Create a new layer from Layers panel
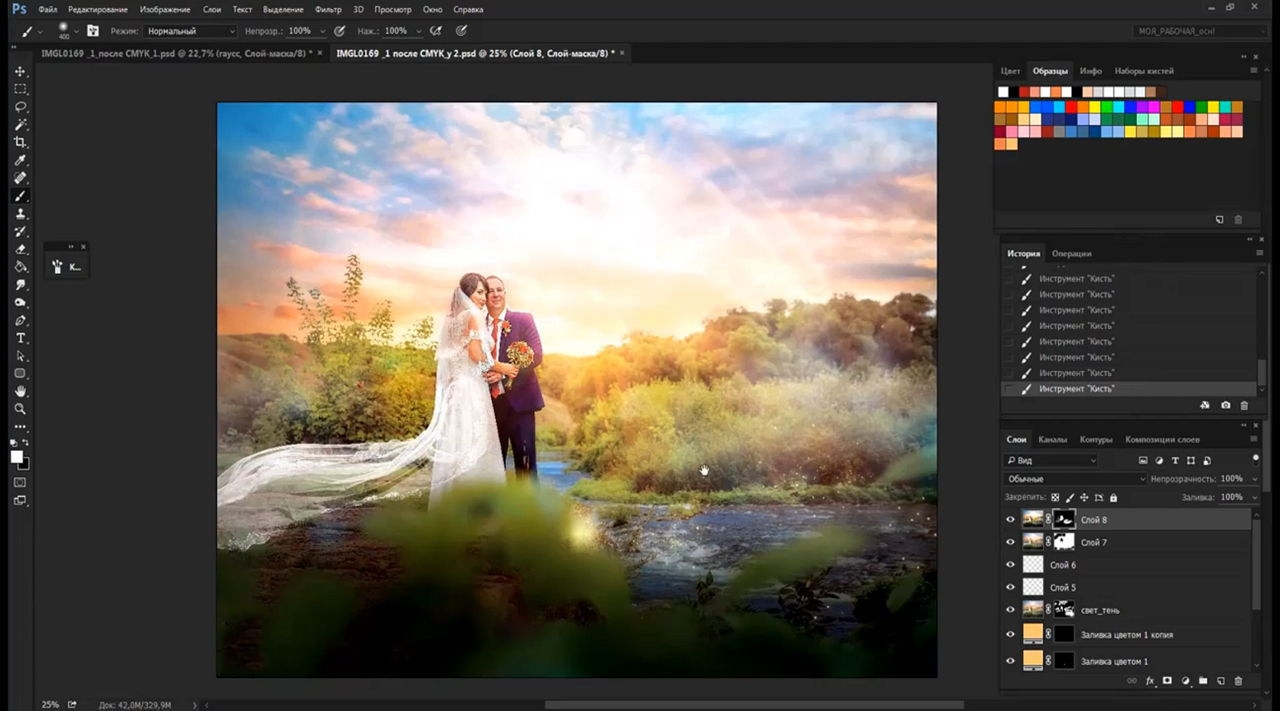 tap(1220, 681)
